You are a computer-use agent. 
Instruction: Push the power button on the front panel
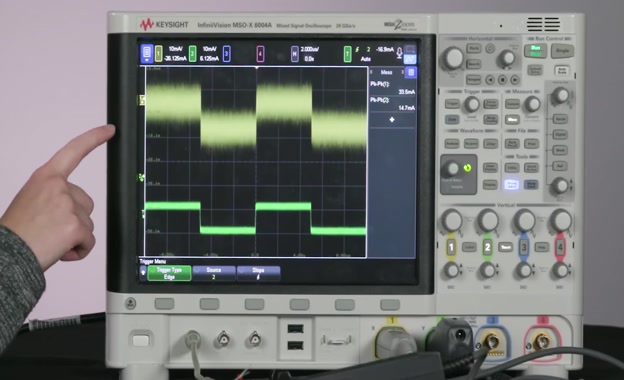140,340
